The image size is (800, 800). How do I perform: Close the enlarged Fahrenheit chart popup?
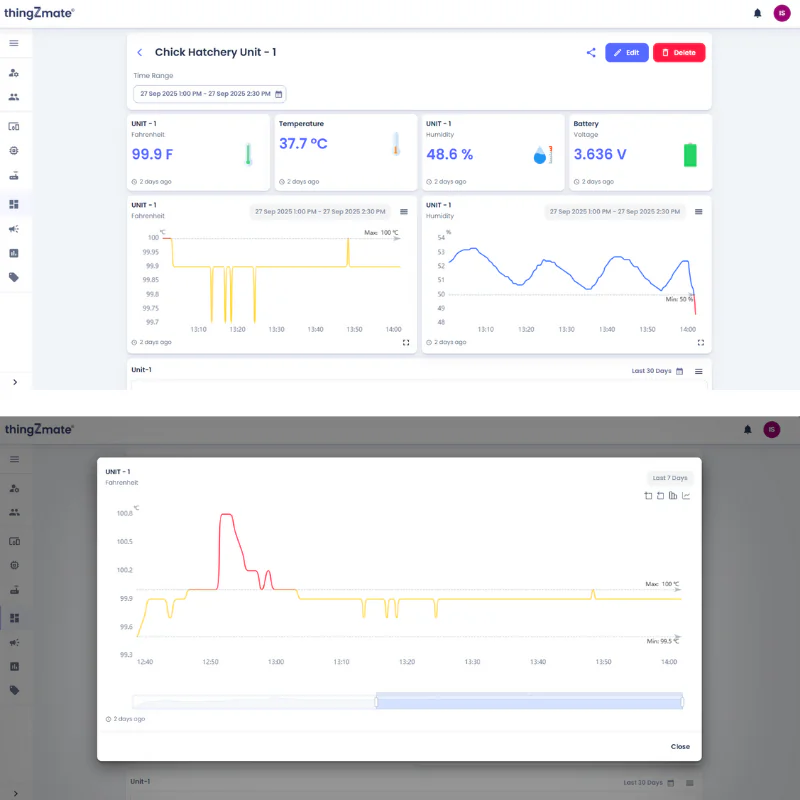[680, 746]
